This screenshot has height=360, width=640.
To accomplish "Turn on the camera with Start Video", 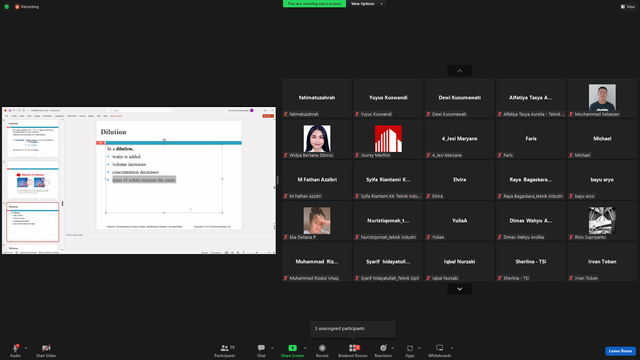I will [x=46, y=348].
